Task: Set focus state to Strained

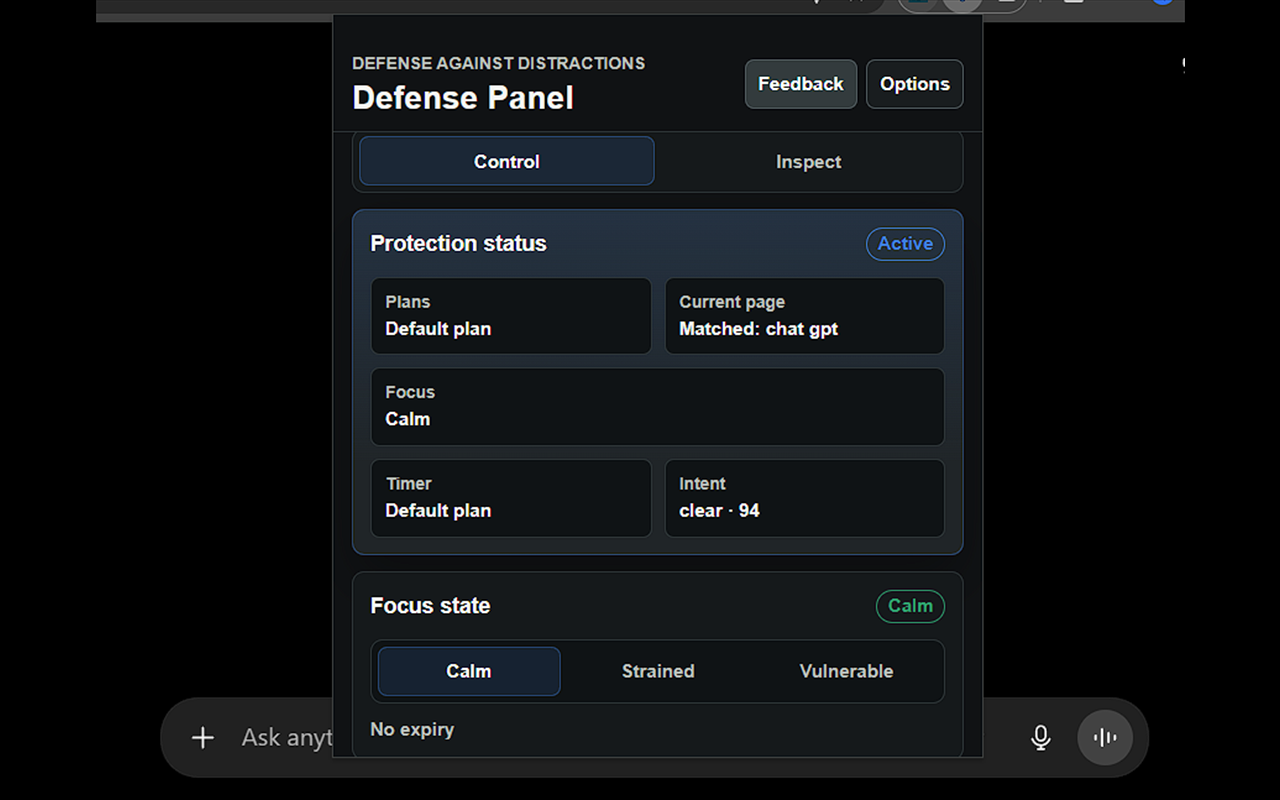Action: (x=658, y=671)
